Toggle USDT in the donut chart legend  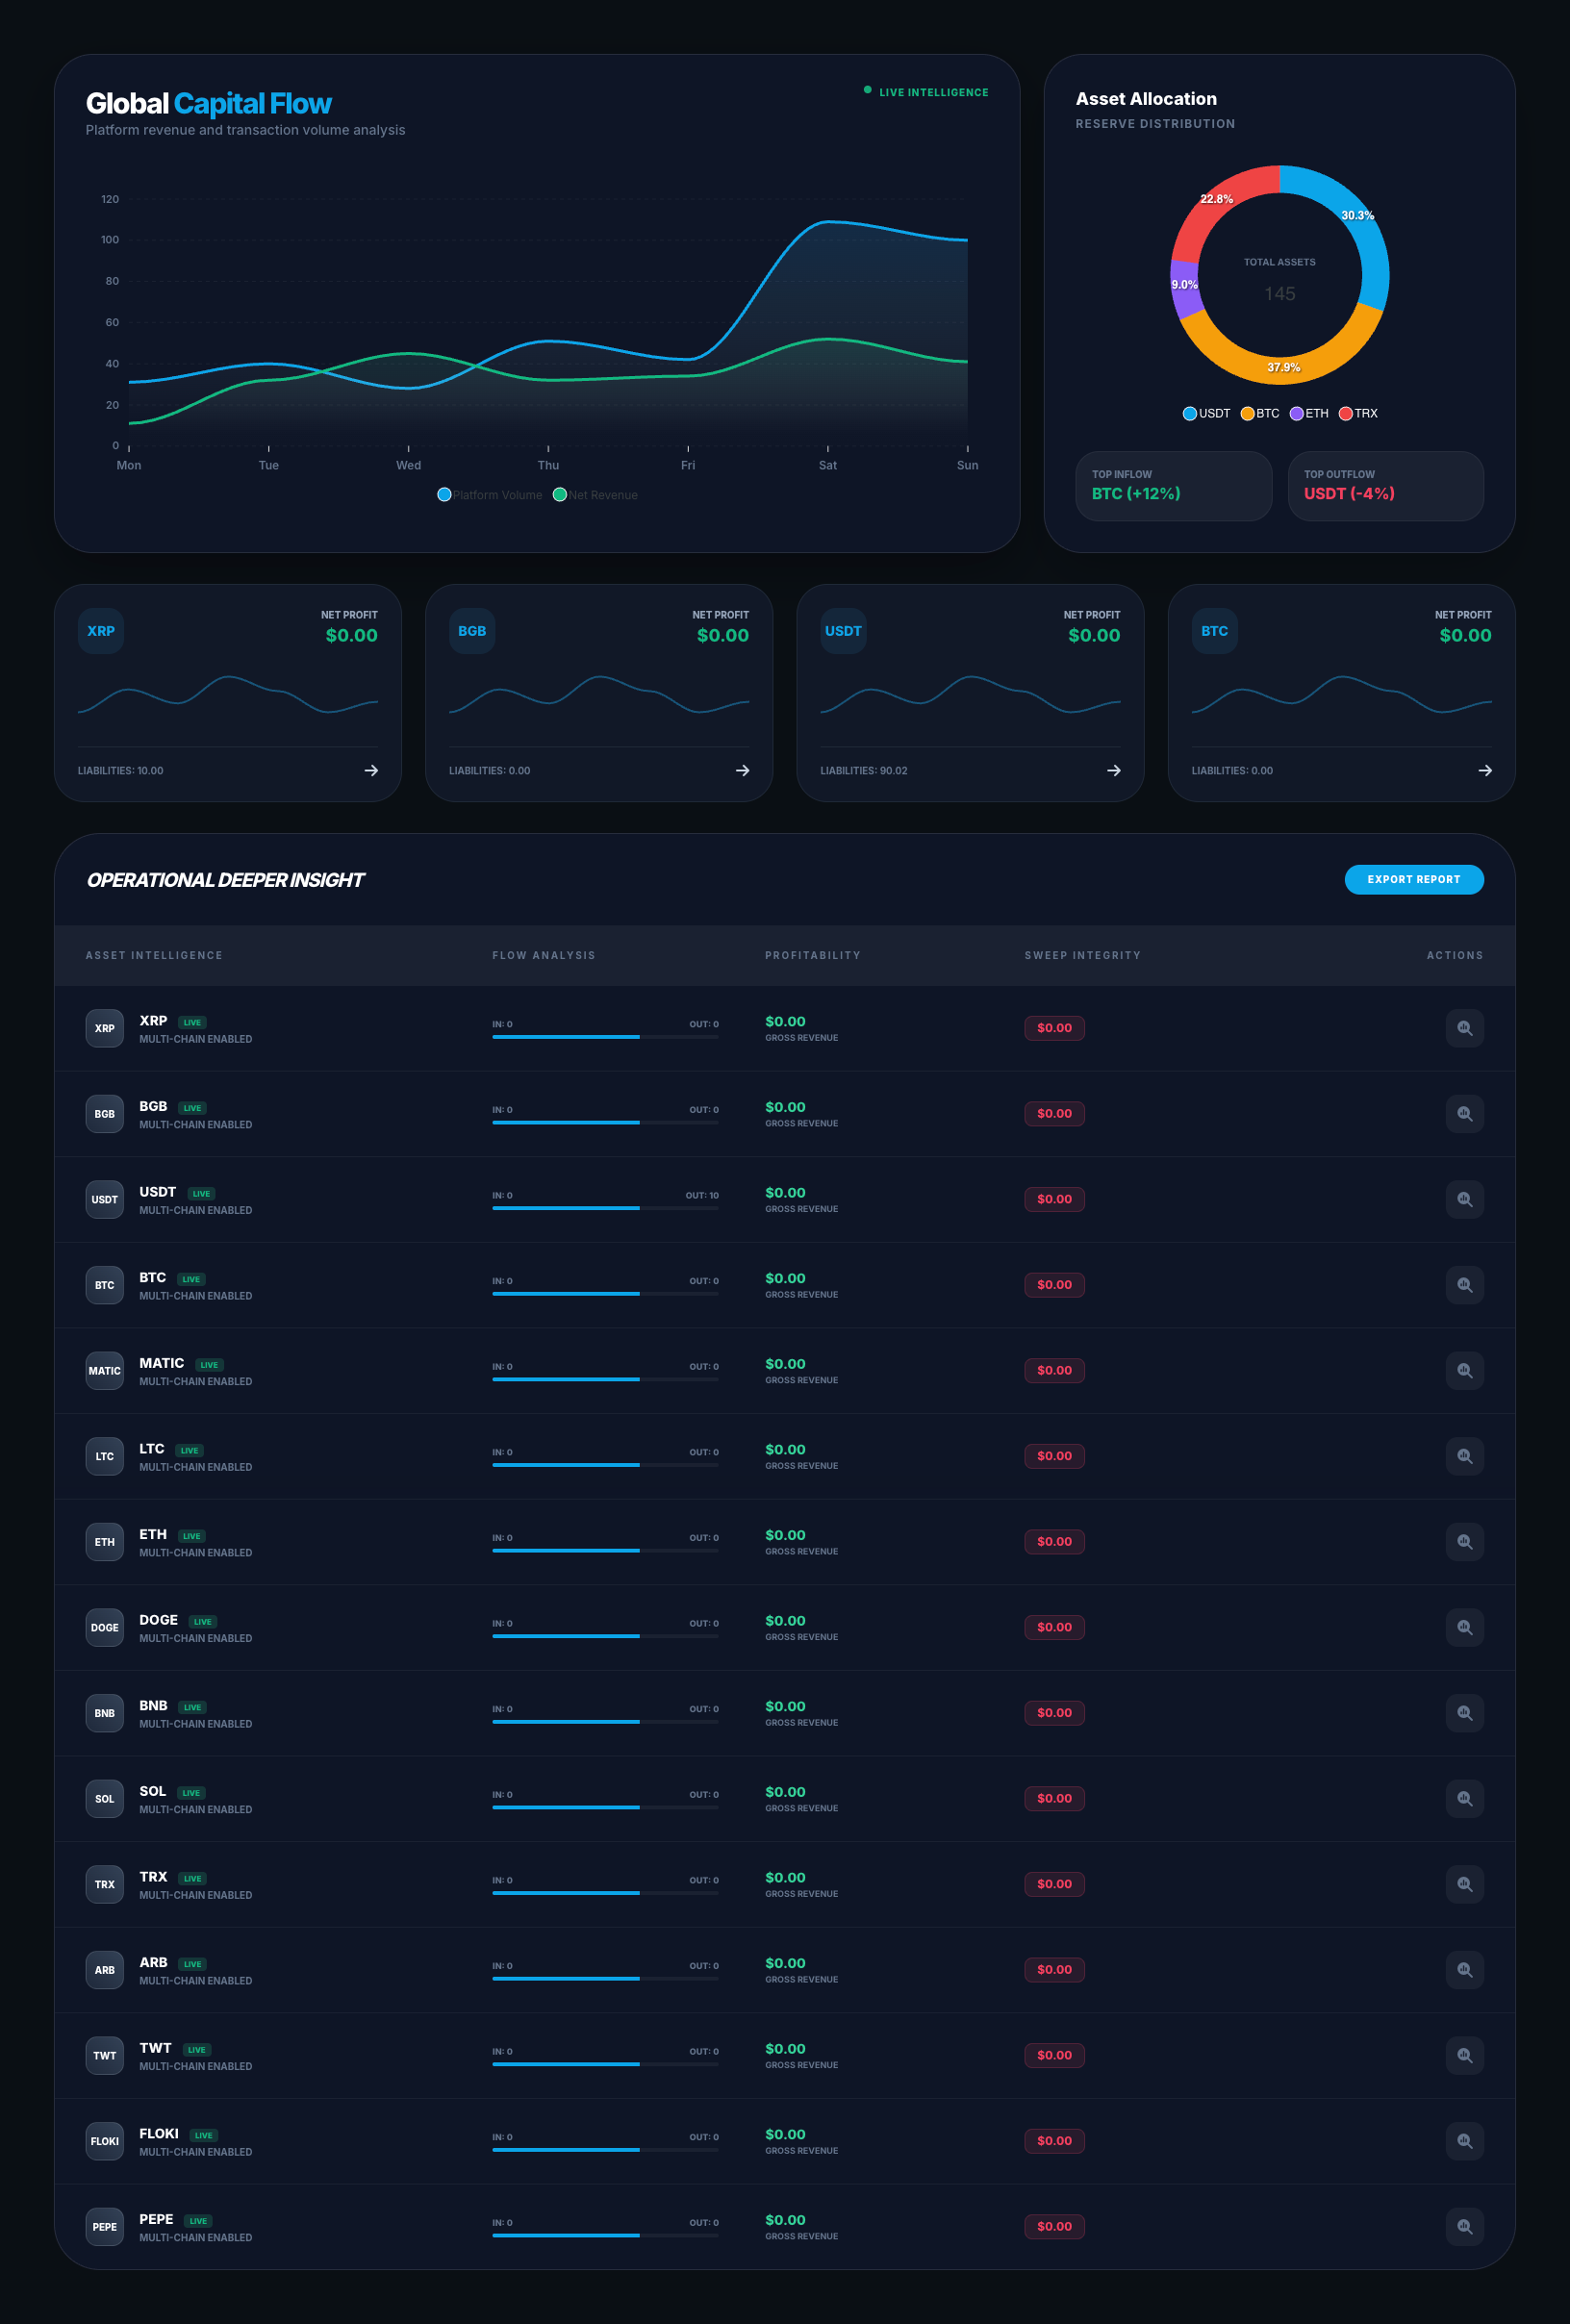click(x=1206, y=413)
